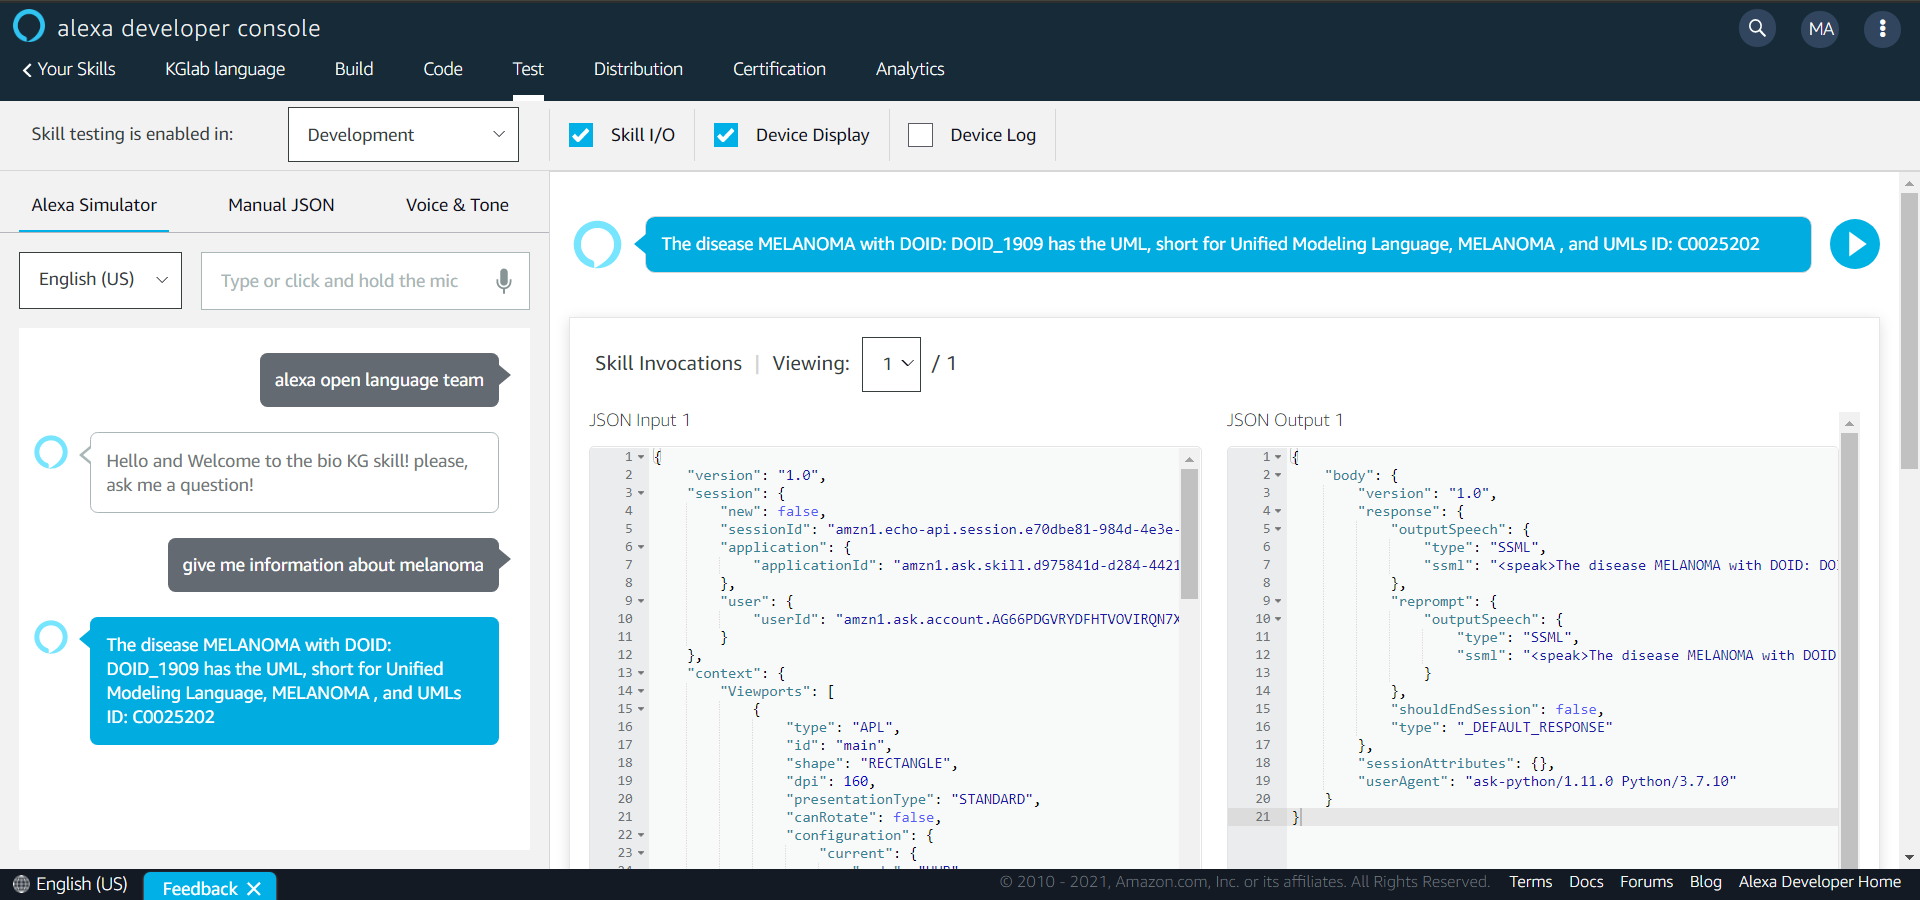Close the Feedback panel with the X
This screenshot has width=1920, height=900.
click(254, 888)
